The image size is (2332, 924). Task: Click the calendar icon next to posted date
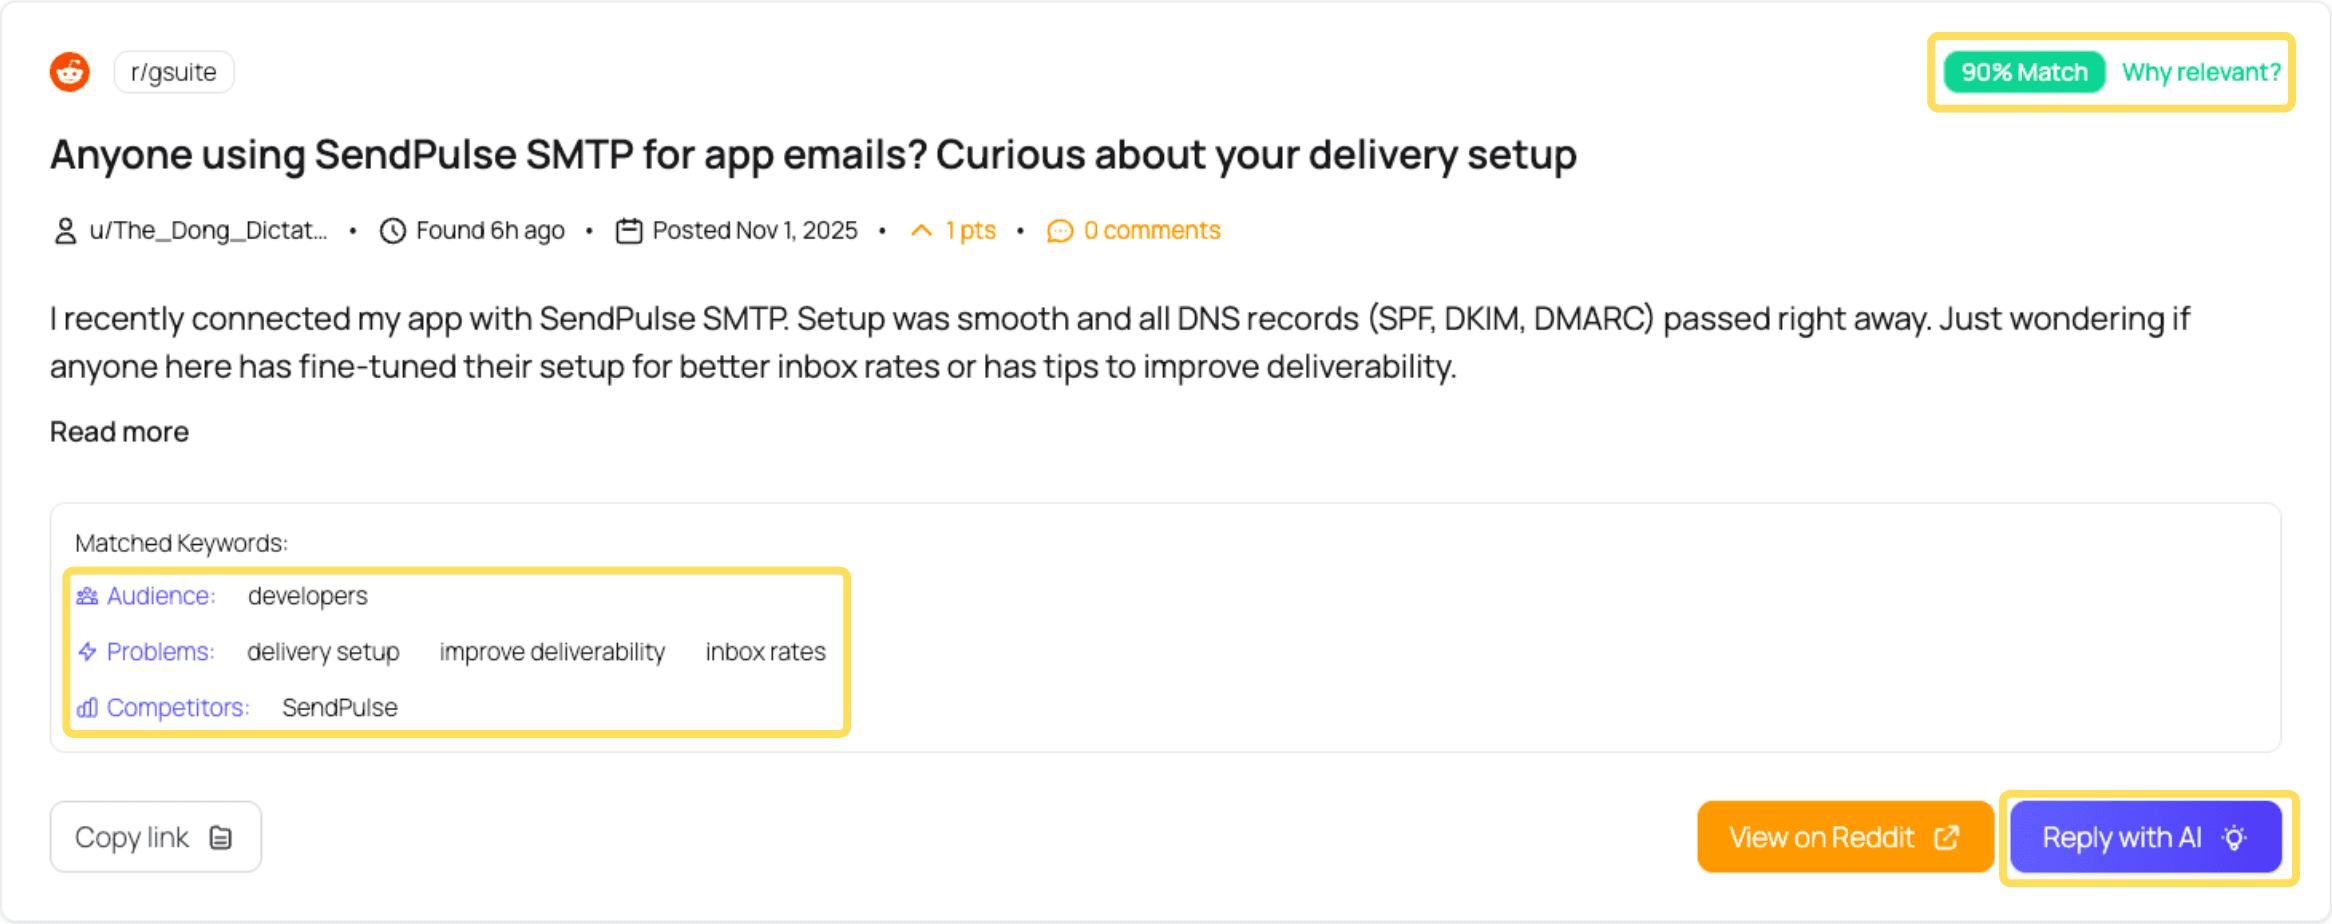pos(628,229)
